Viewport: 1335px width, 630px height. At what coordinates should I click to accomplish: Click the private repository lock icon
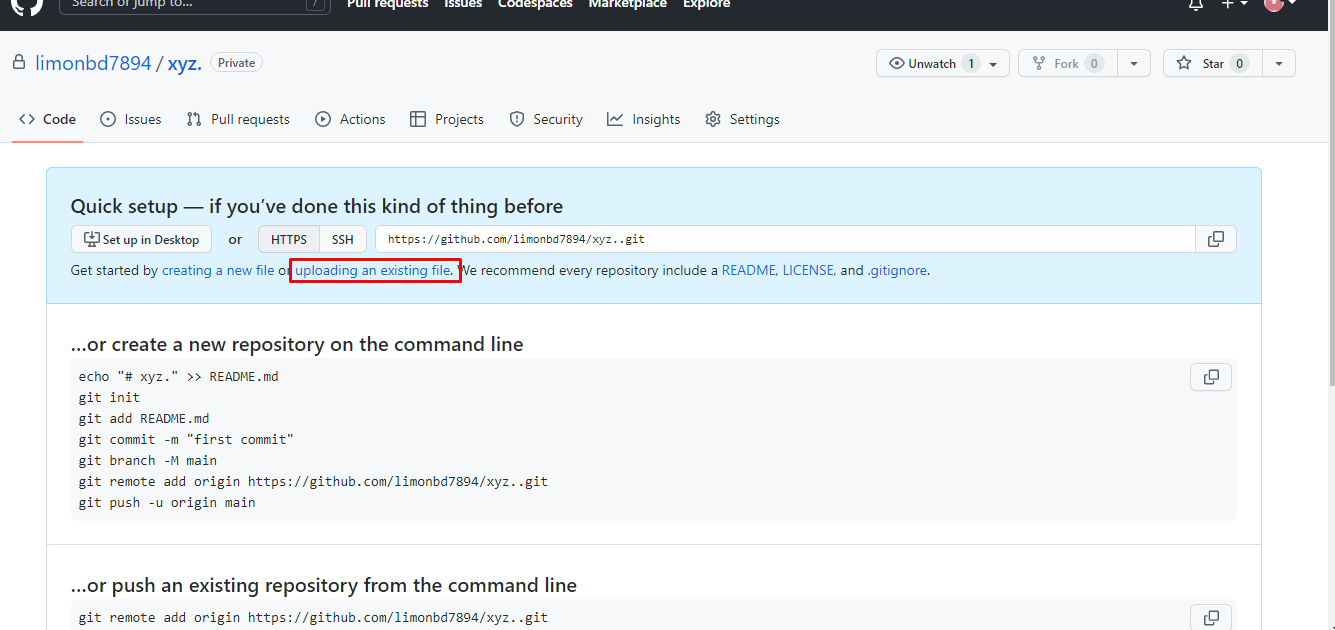tap(18, 62)
